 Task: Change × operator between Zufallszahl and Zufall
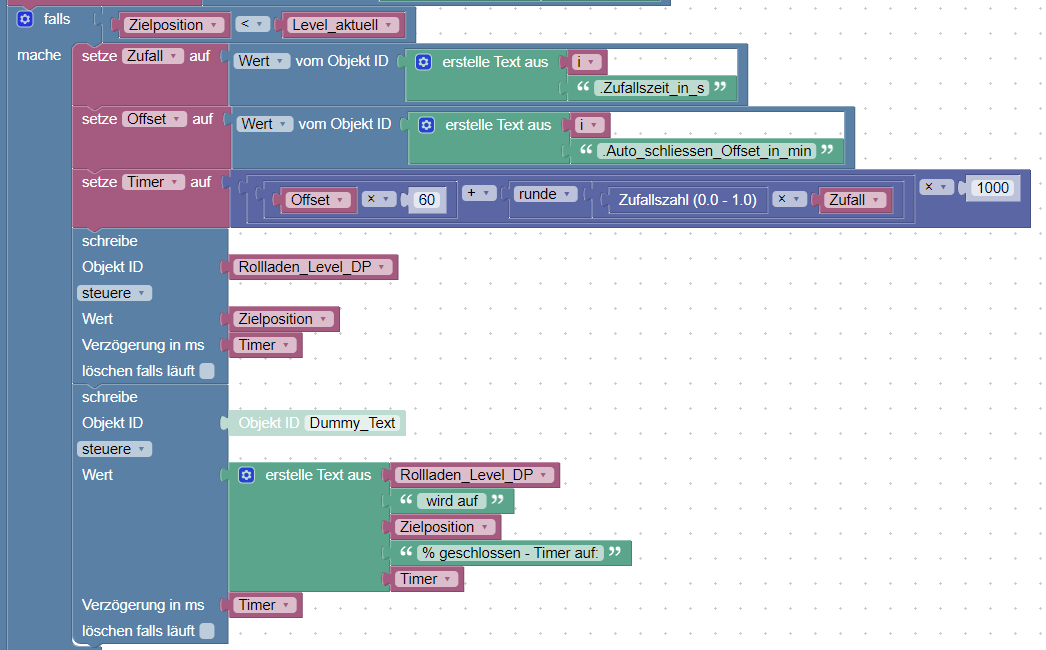coord(789,199)
